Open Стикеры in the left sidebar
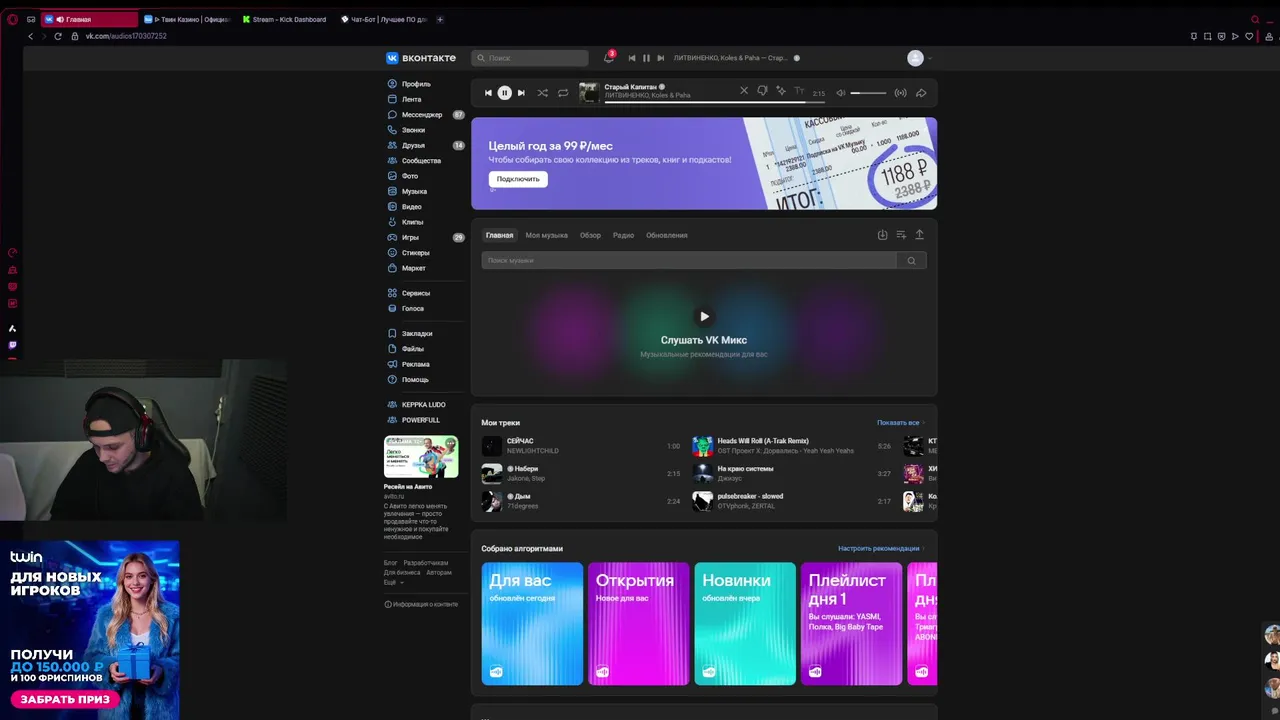Image resolution: width=1280 pixels, height=720 pixels. (415, 253)
